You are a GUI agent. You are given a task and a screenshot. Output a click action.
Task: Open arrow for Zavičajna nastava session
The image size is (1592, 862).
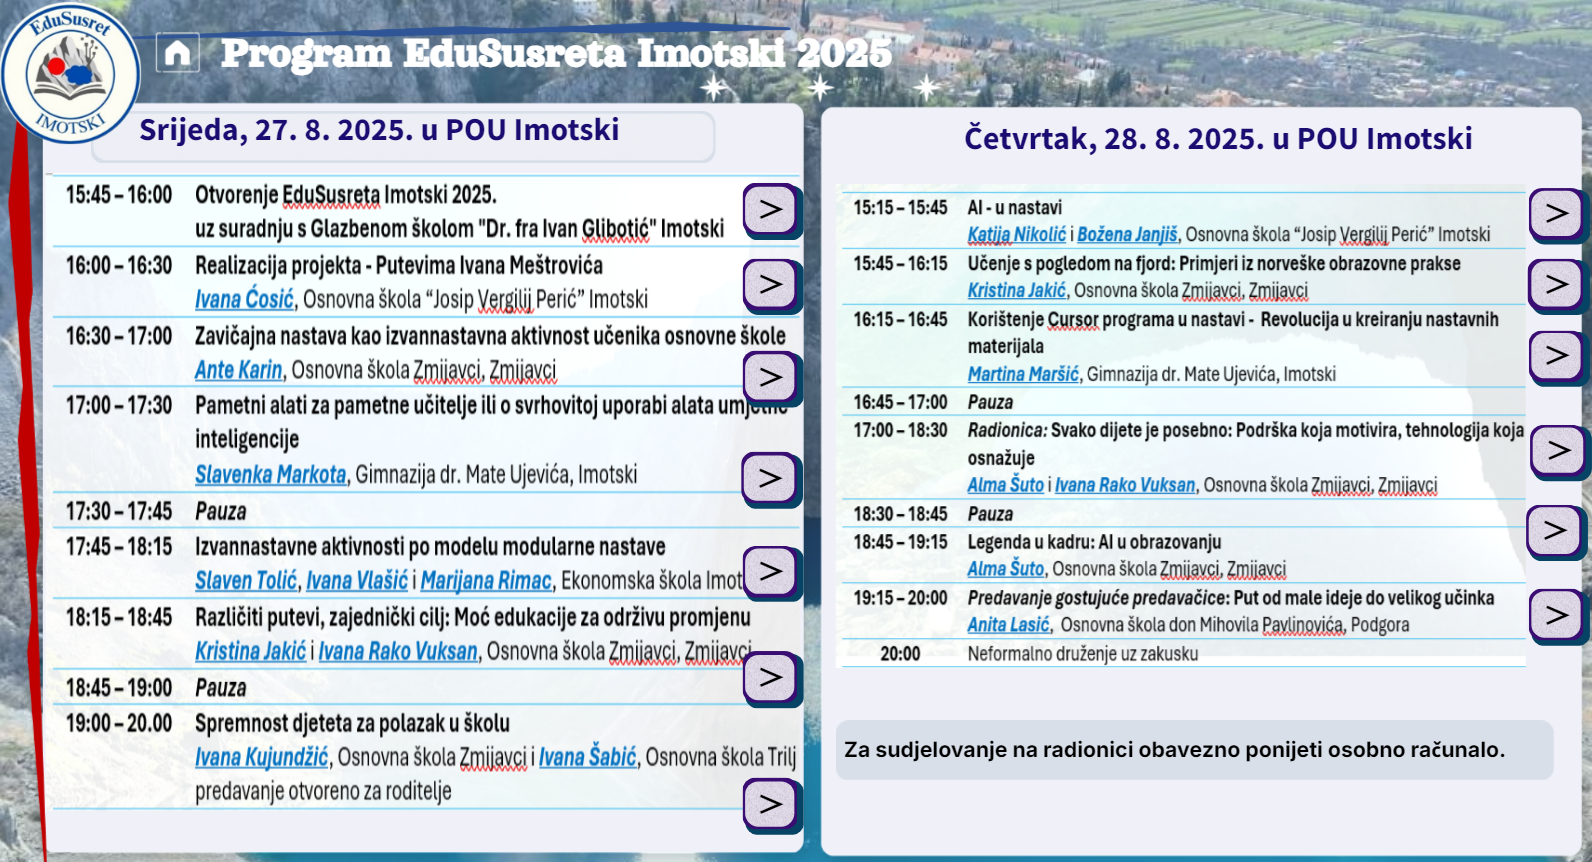[771, 378]
